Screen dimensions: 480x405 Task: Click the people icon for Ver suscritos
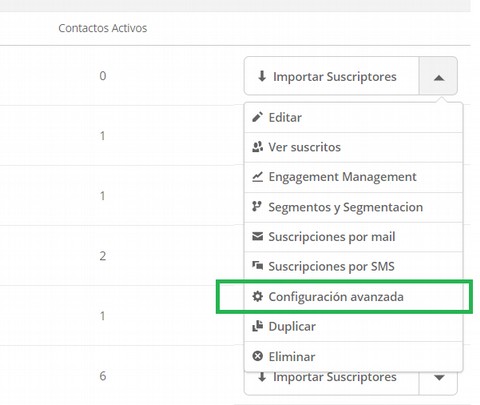click(x=257, y=147)
